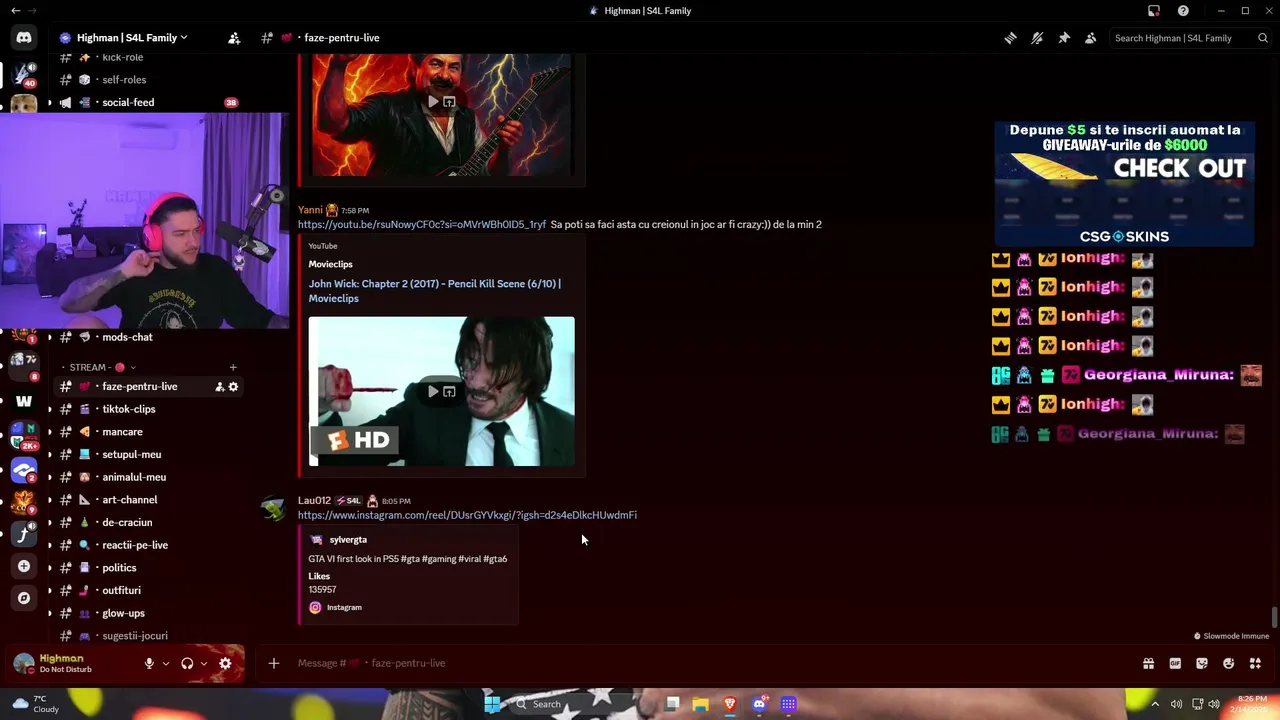This screenshot has width=1280, height=720.
Task: Open Windows Start menu
Action: click(492, 704)
